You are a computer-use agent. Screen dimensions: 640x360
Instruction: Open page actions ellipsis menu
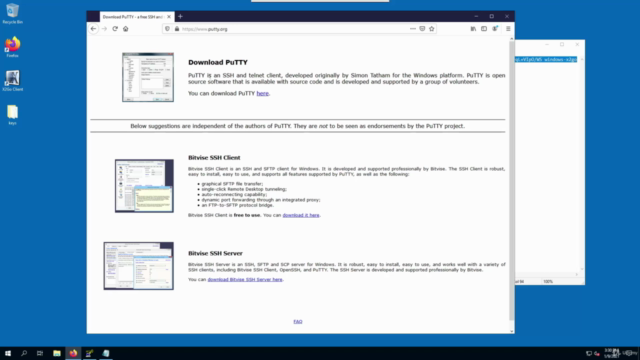click(x=413, y=29)
